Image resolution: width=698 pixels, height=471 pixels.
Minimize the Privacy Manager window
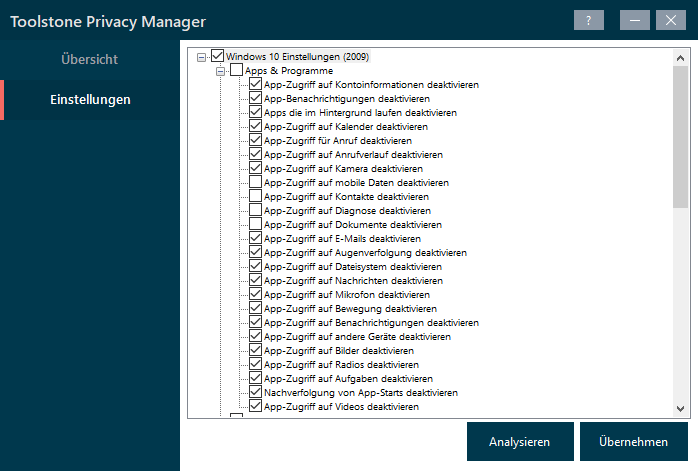634,20
